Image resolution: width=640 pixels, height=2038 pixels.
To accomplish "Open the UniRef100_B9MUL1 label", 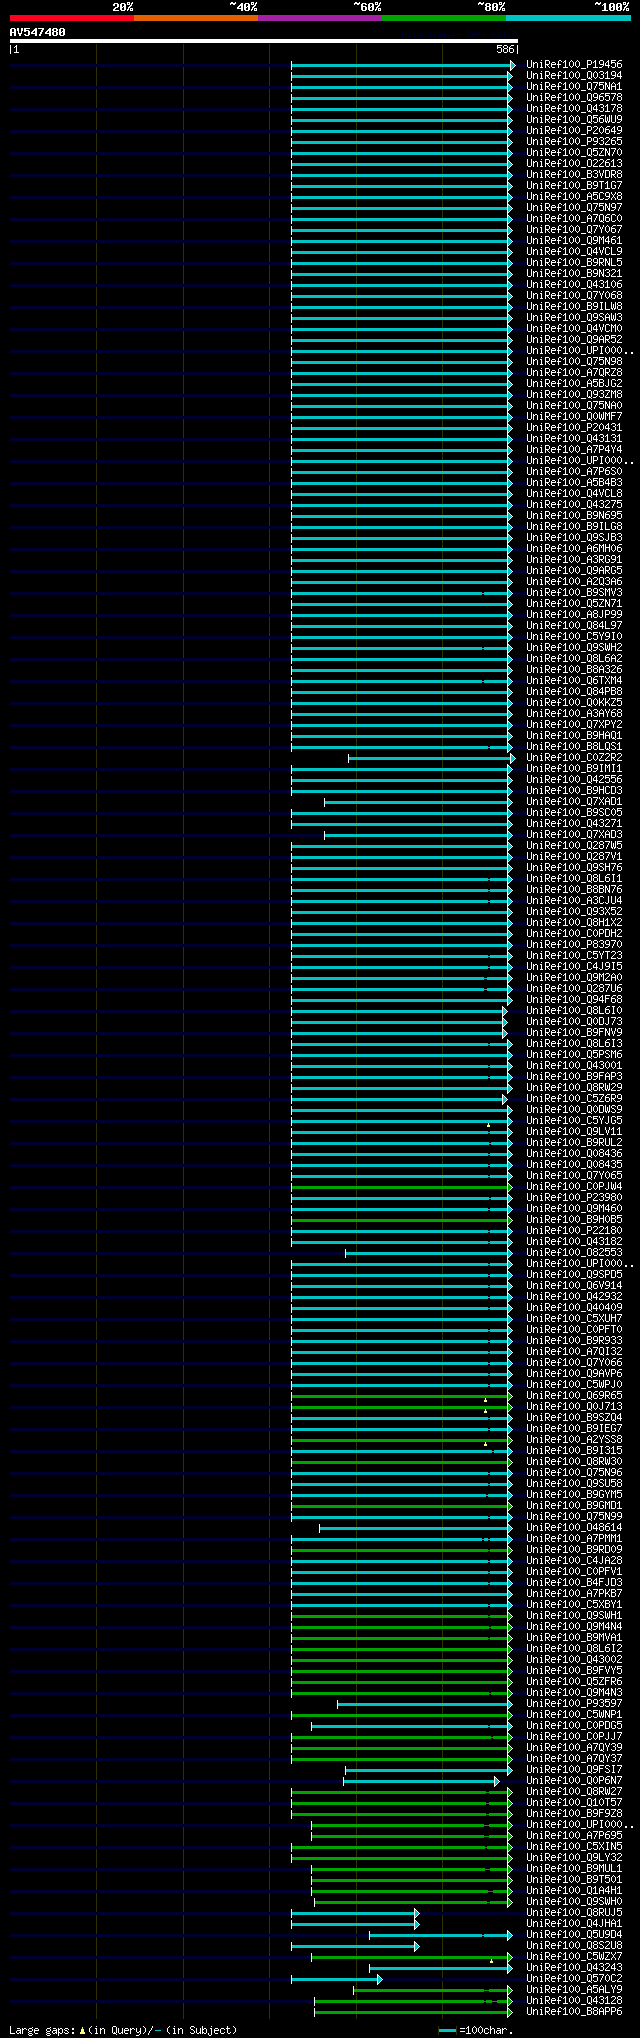I will tap(574, 1869).
